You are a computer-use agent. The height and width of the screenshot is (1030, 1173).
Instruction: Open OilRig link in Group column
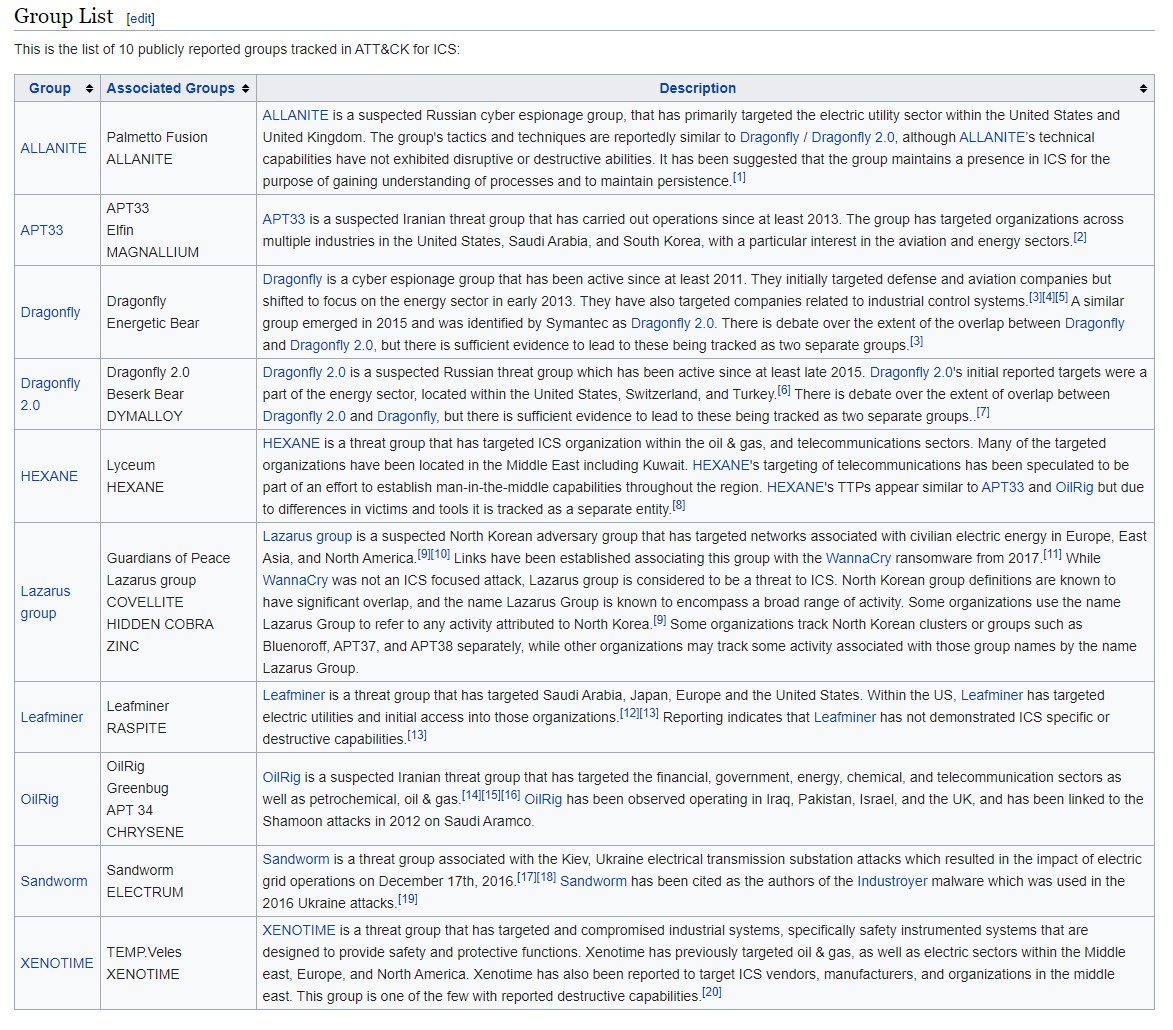(39, 800)
